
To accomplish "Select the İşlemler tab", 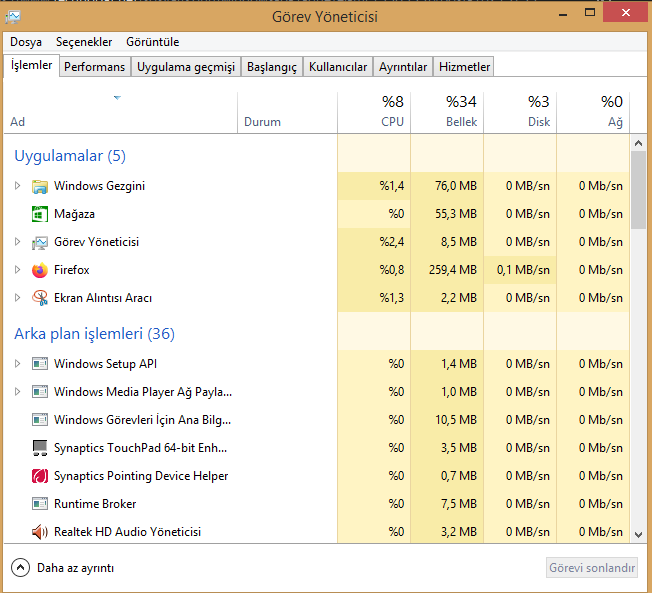I will click(x=31, y=65).
